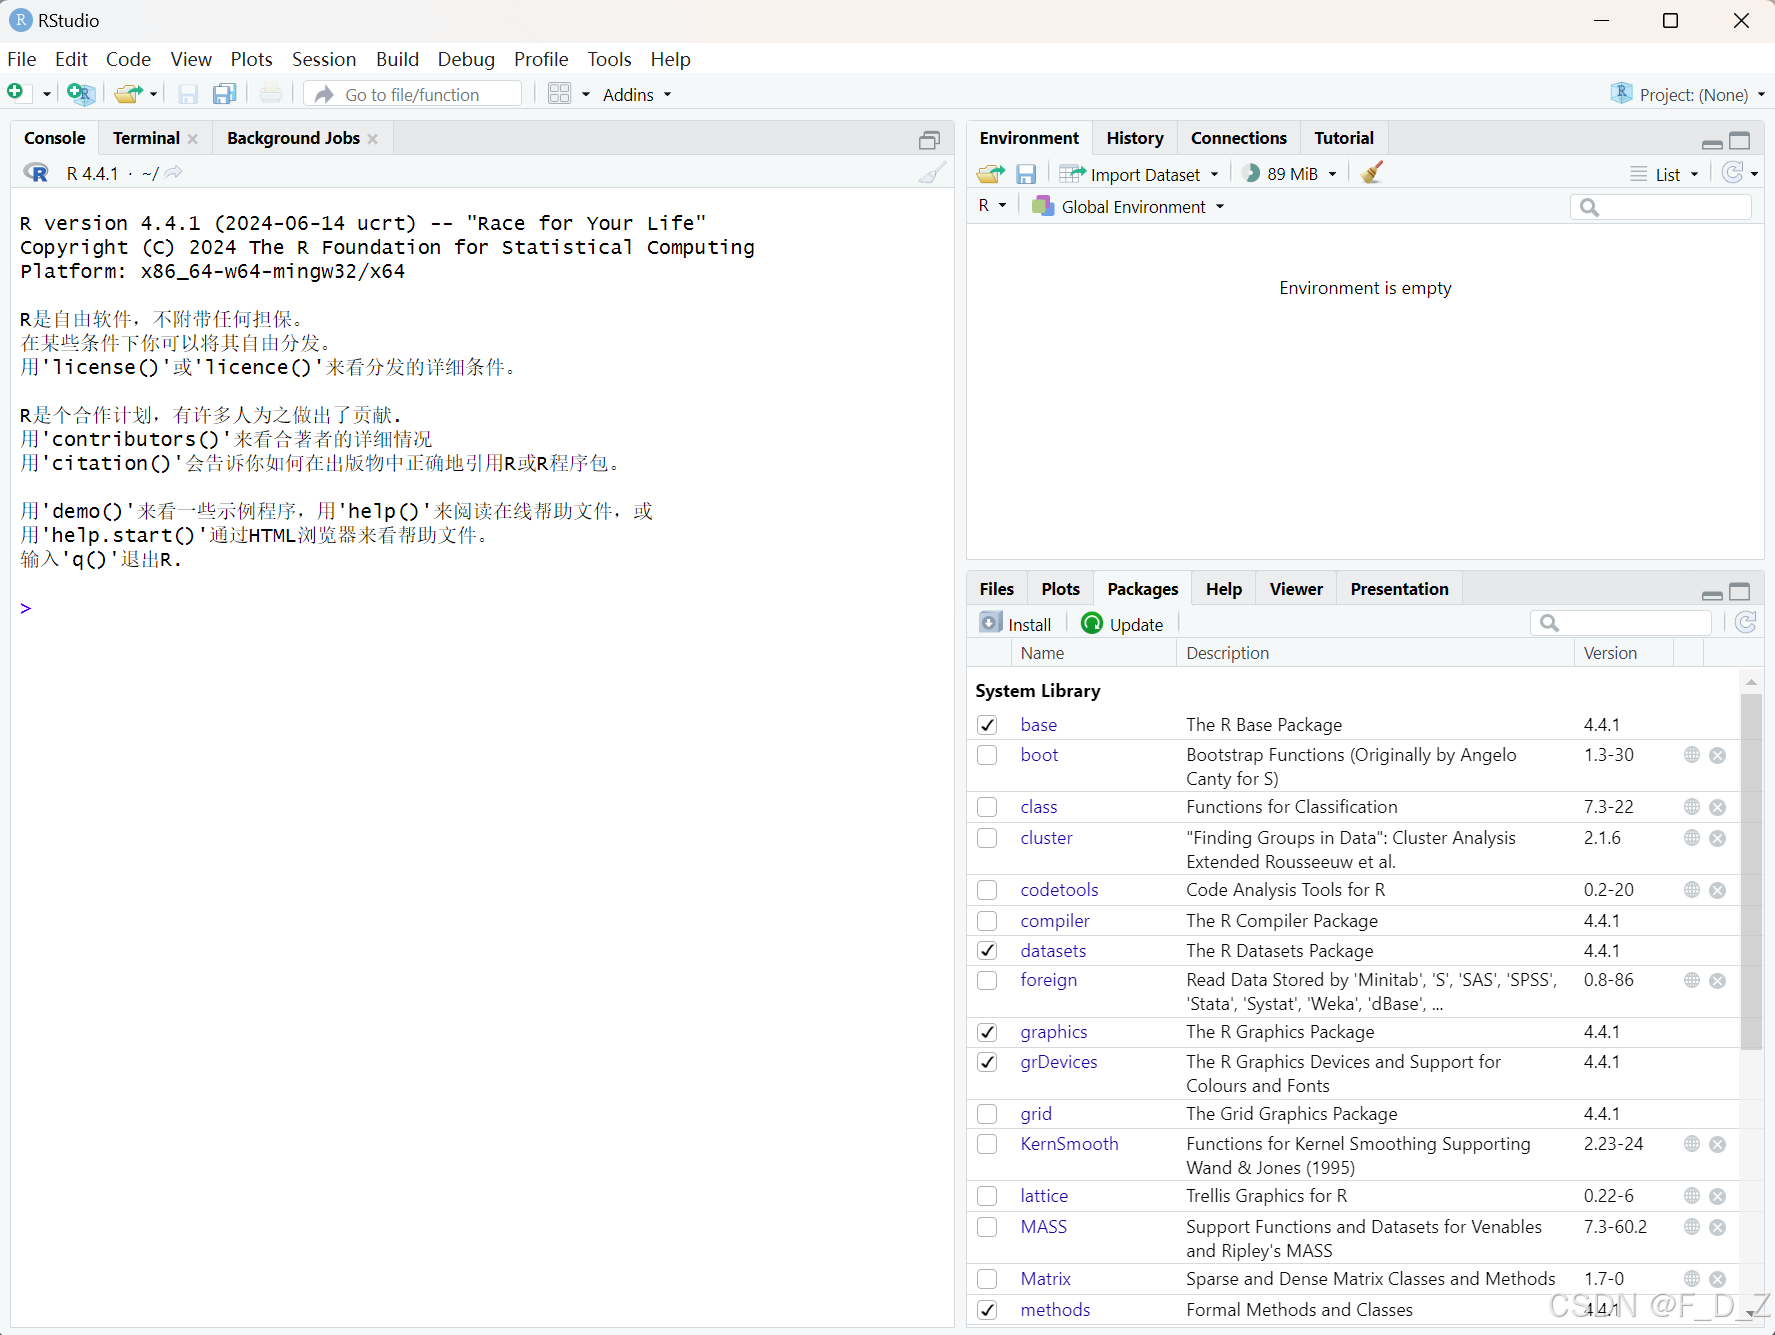
Task: Open the Addins dropdown
Action: click(x=637, y=95)
